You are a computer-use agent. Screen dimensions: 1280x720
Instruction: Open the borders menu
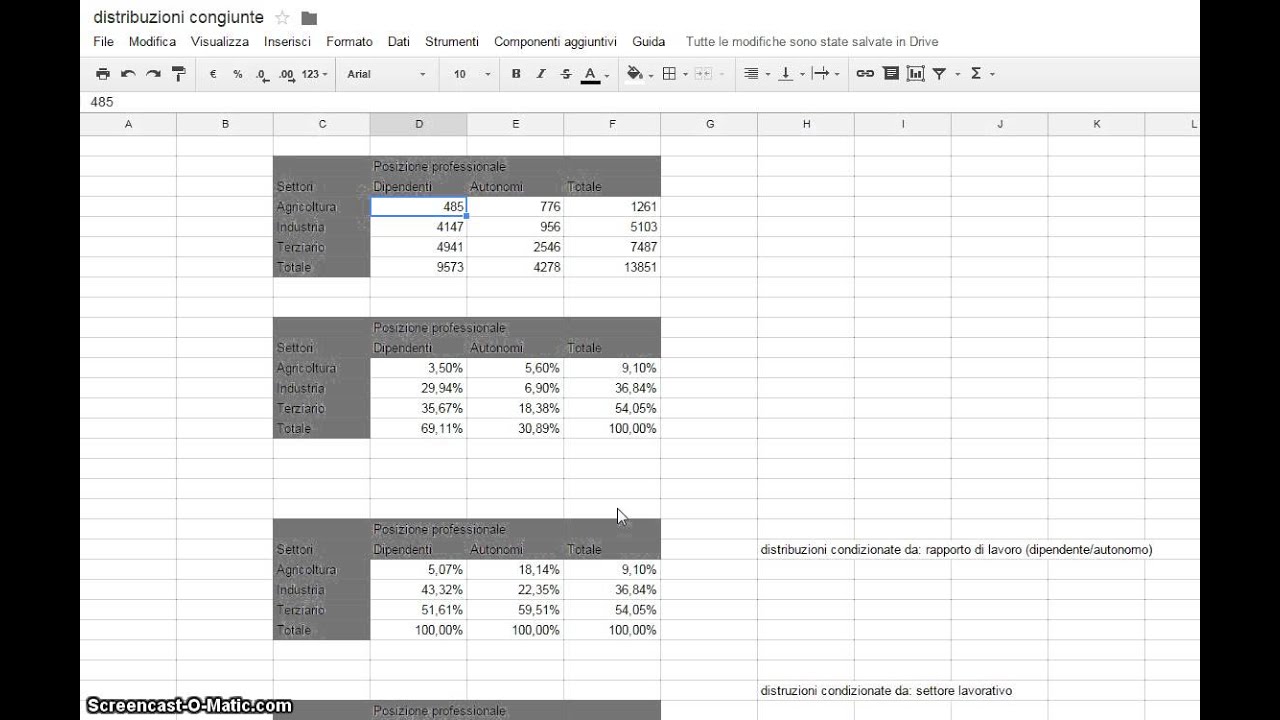coord(674,74)
